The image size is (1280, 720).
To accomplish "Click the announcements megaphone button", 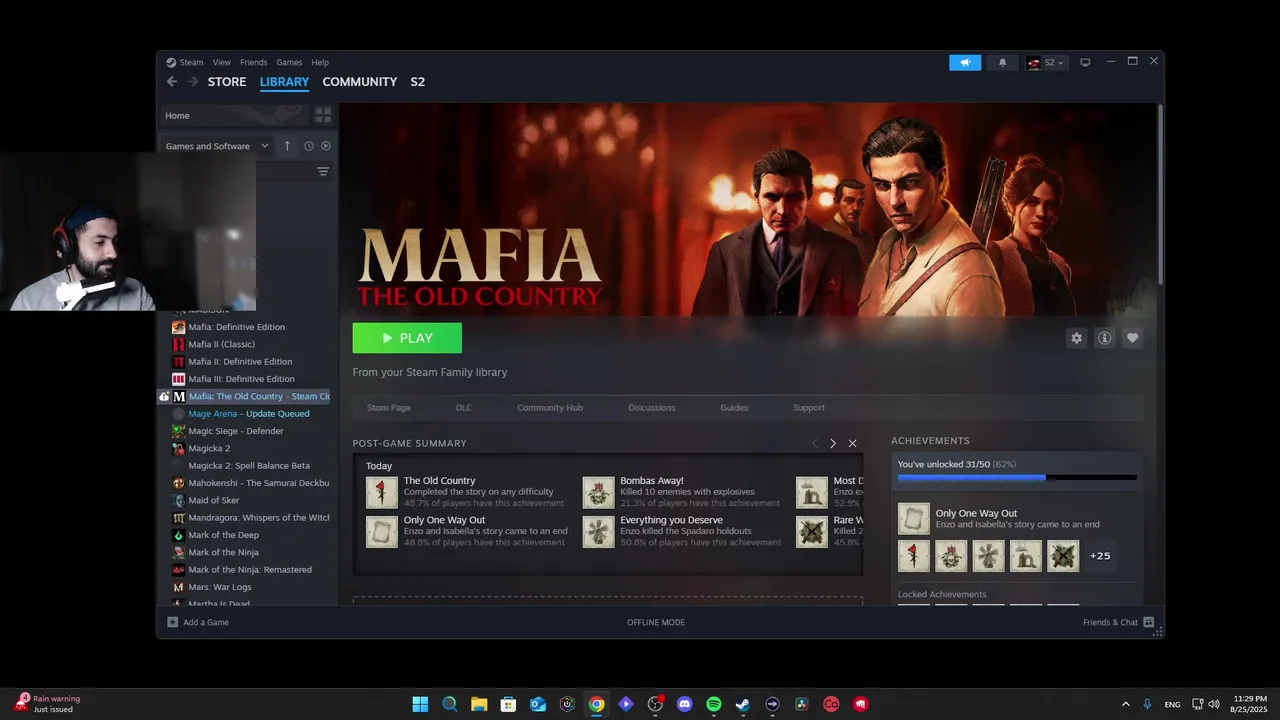I will point(965,62).
